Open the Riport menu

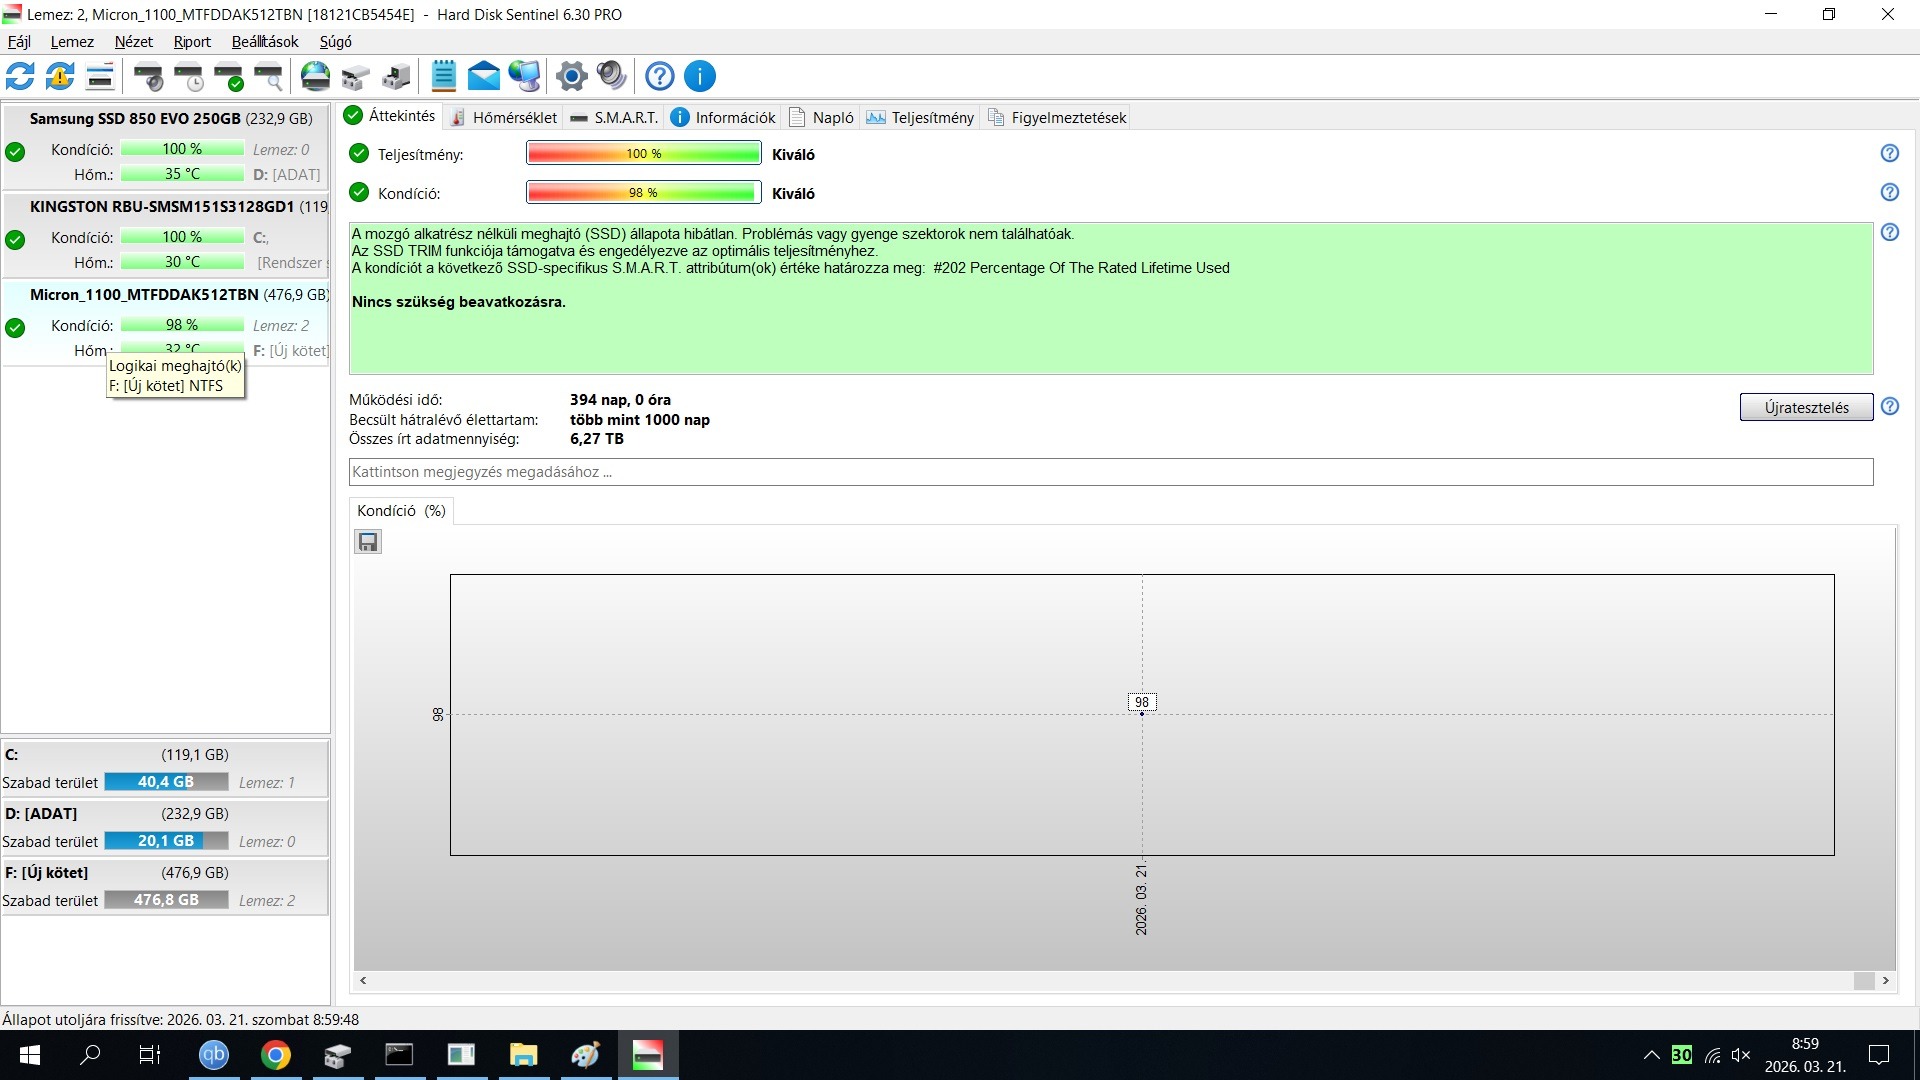tap(192, 42)
